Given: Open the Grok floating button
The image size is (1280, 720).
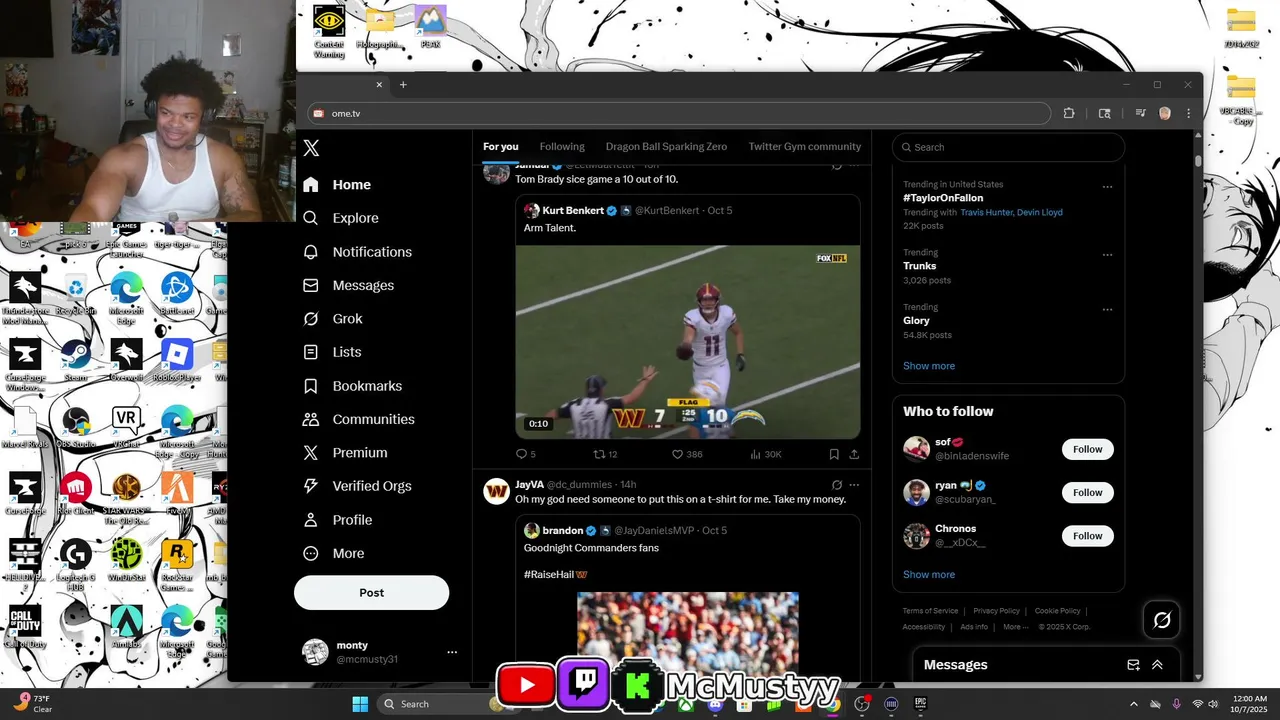Looking at the screenshot, I should coord(1162,620).
